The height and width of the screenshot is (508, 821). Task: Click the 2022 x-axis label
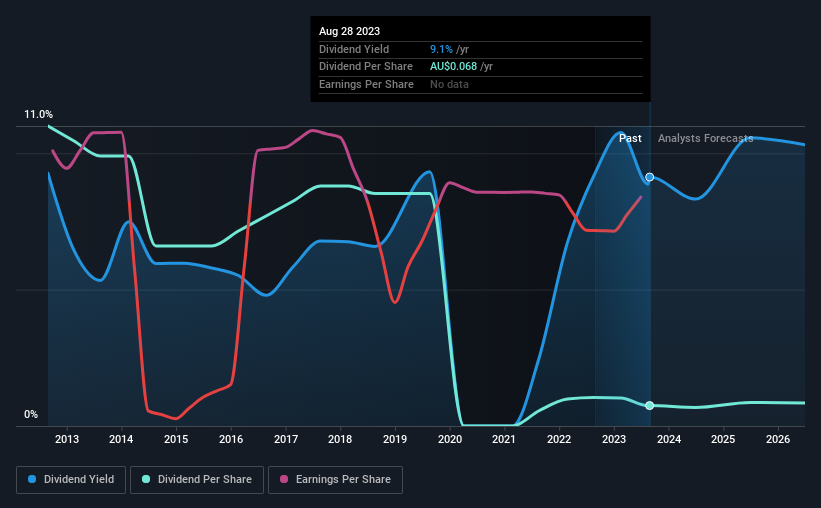coord(559,439)
